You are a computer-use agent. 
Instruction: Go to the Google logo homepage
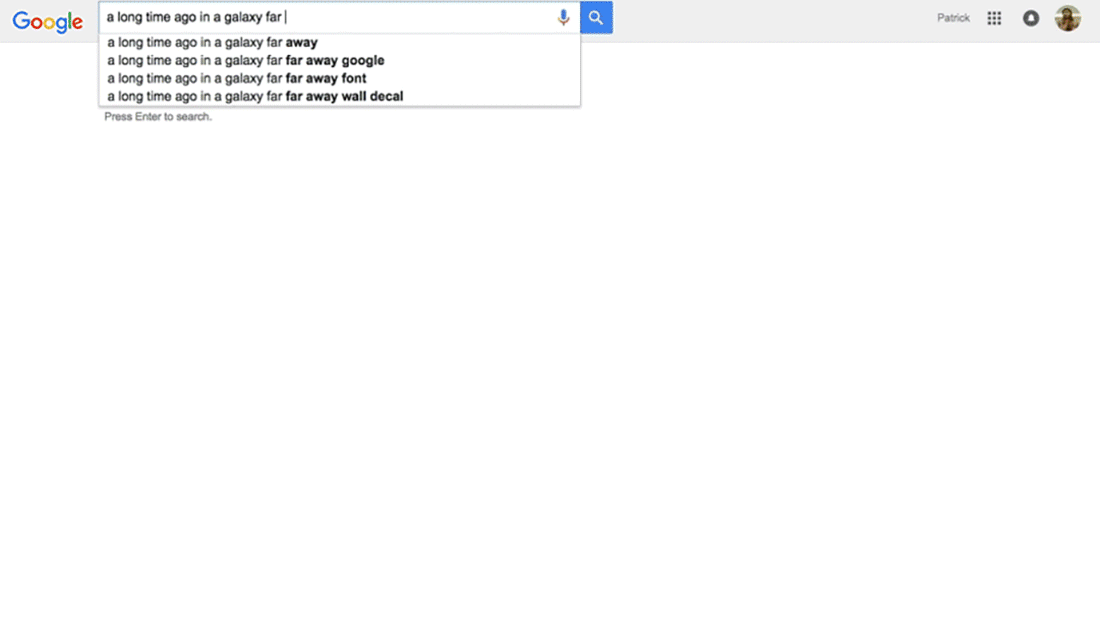(48, 22)
